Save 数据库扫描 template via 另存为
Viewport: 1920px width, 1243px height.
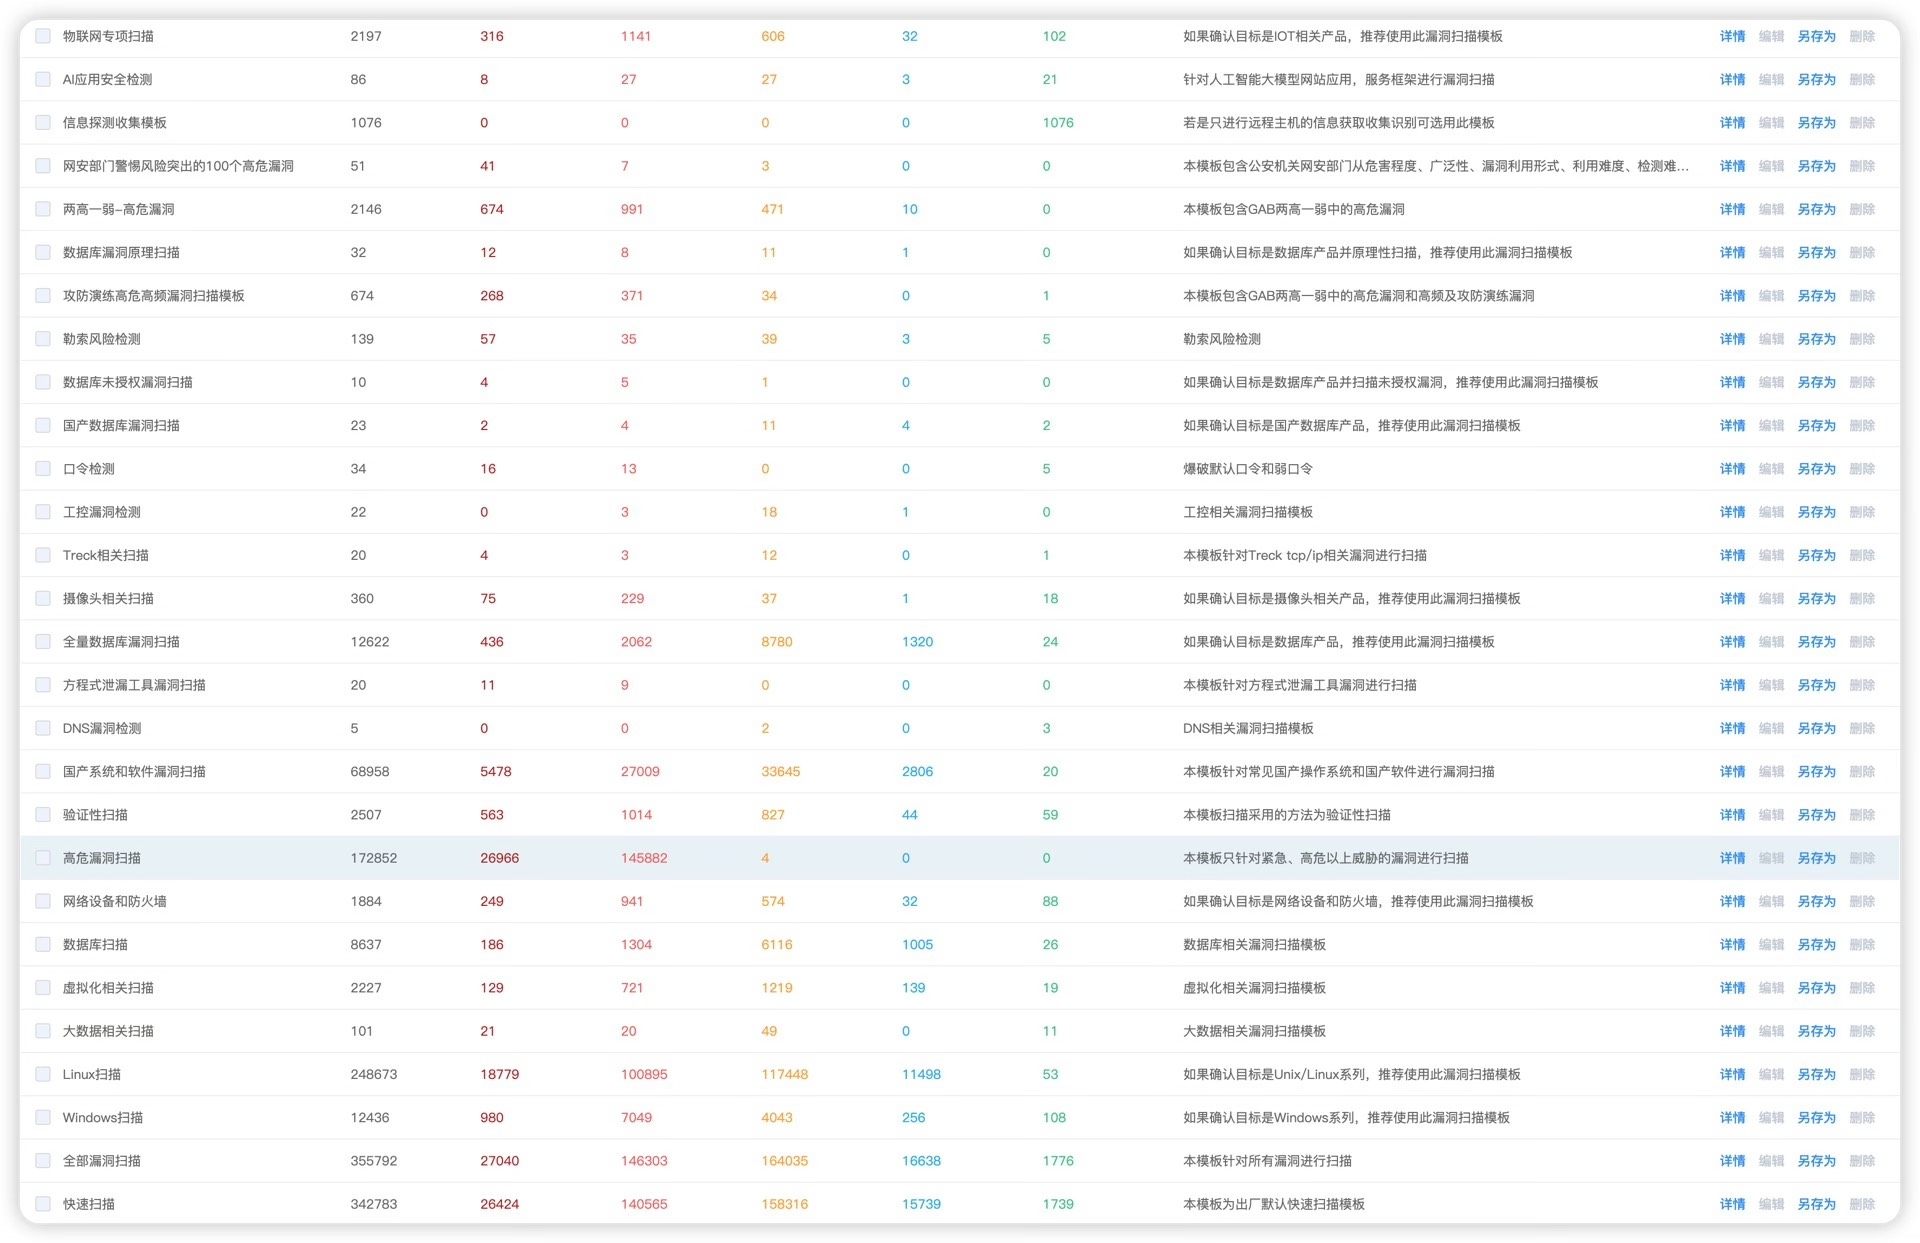pyautogui.click(x=1816, y=944)
